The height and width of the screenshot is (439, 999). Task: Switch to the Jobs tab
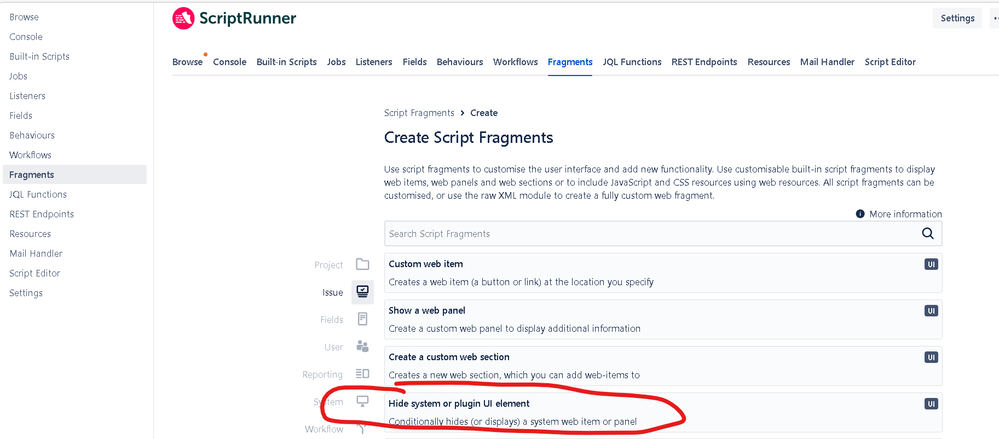pyautogui.click(x=336, y=62)
